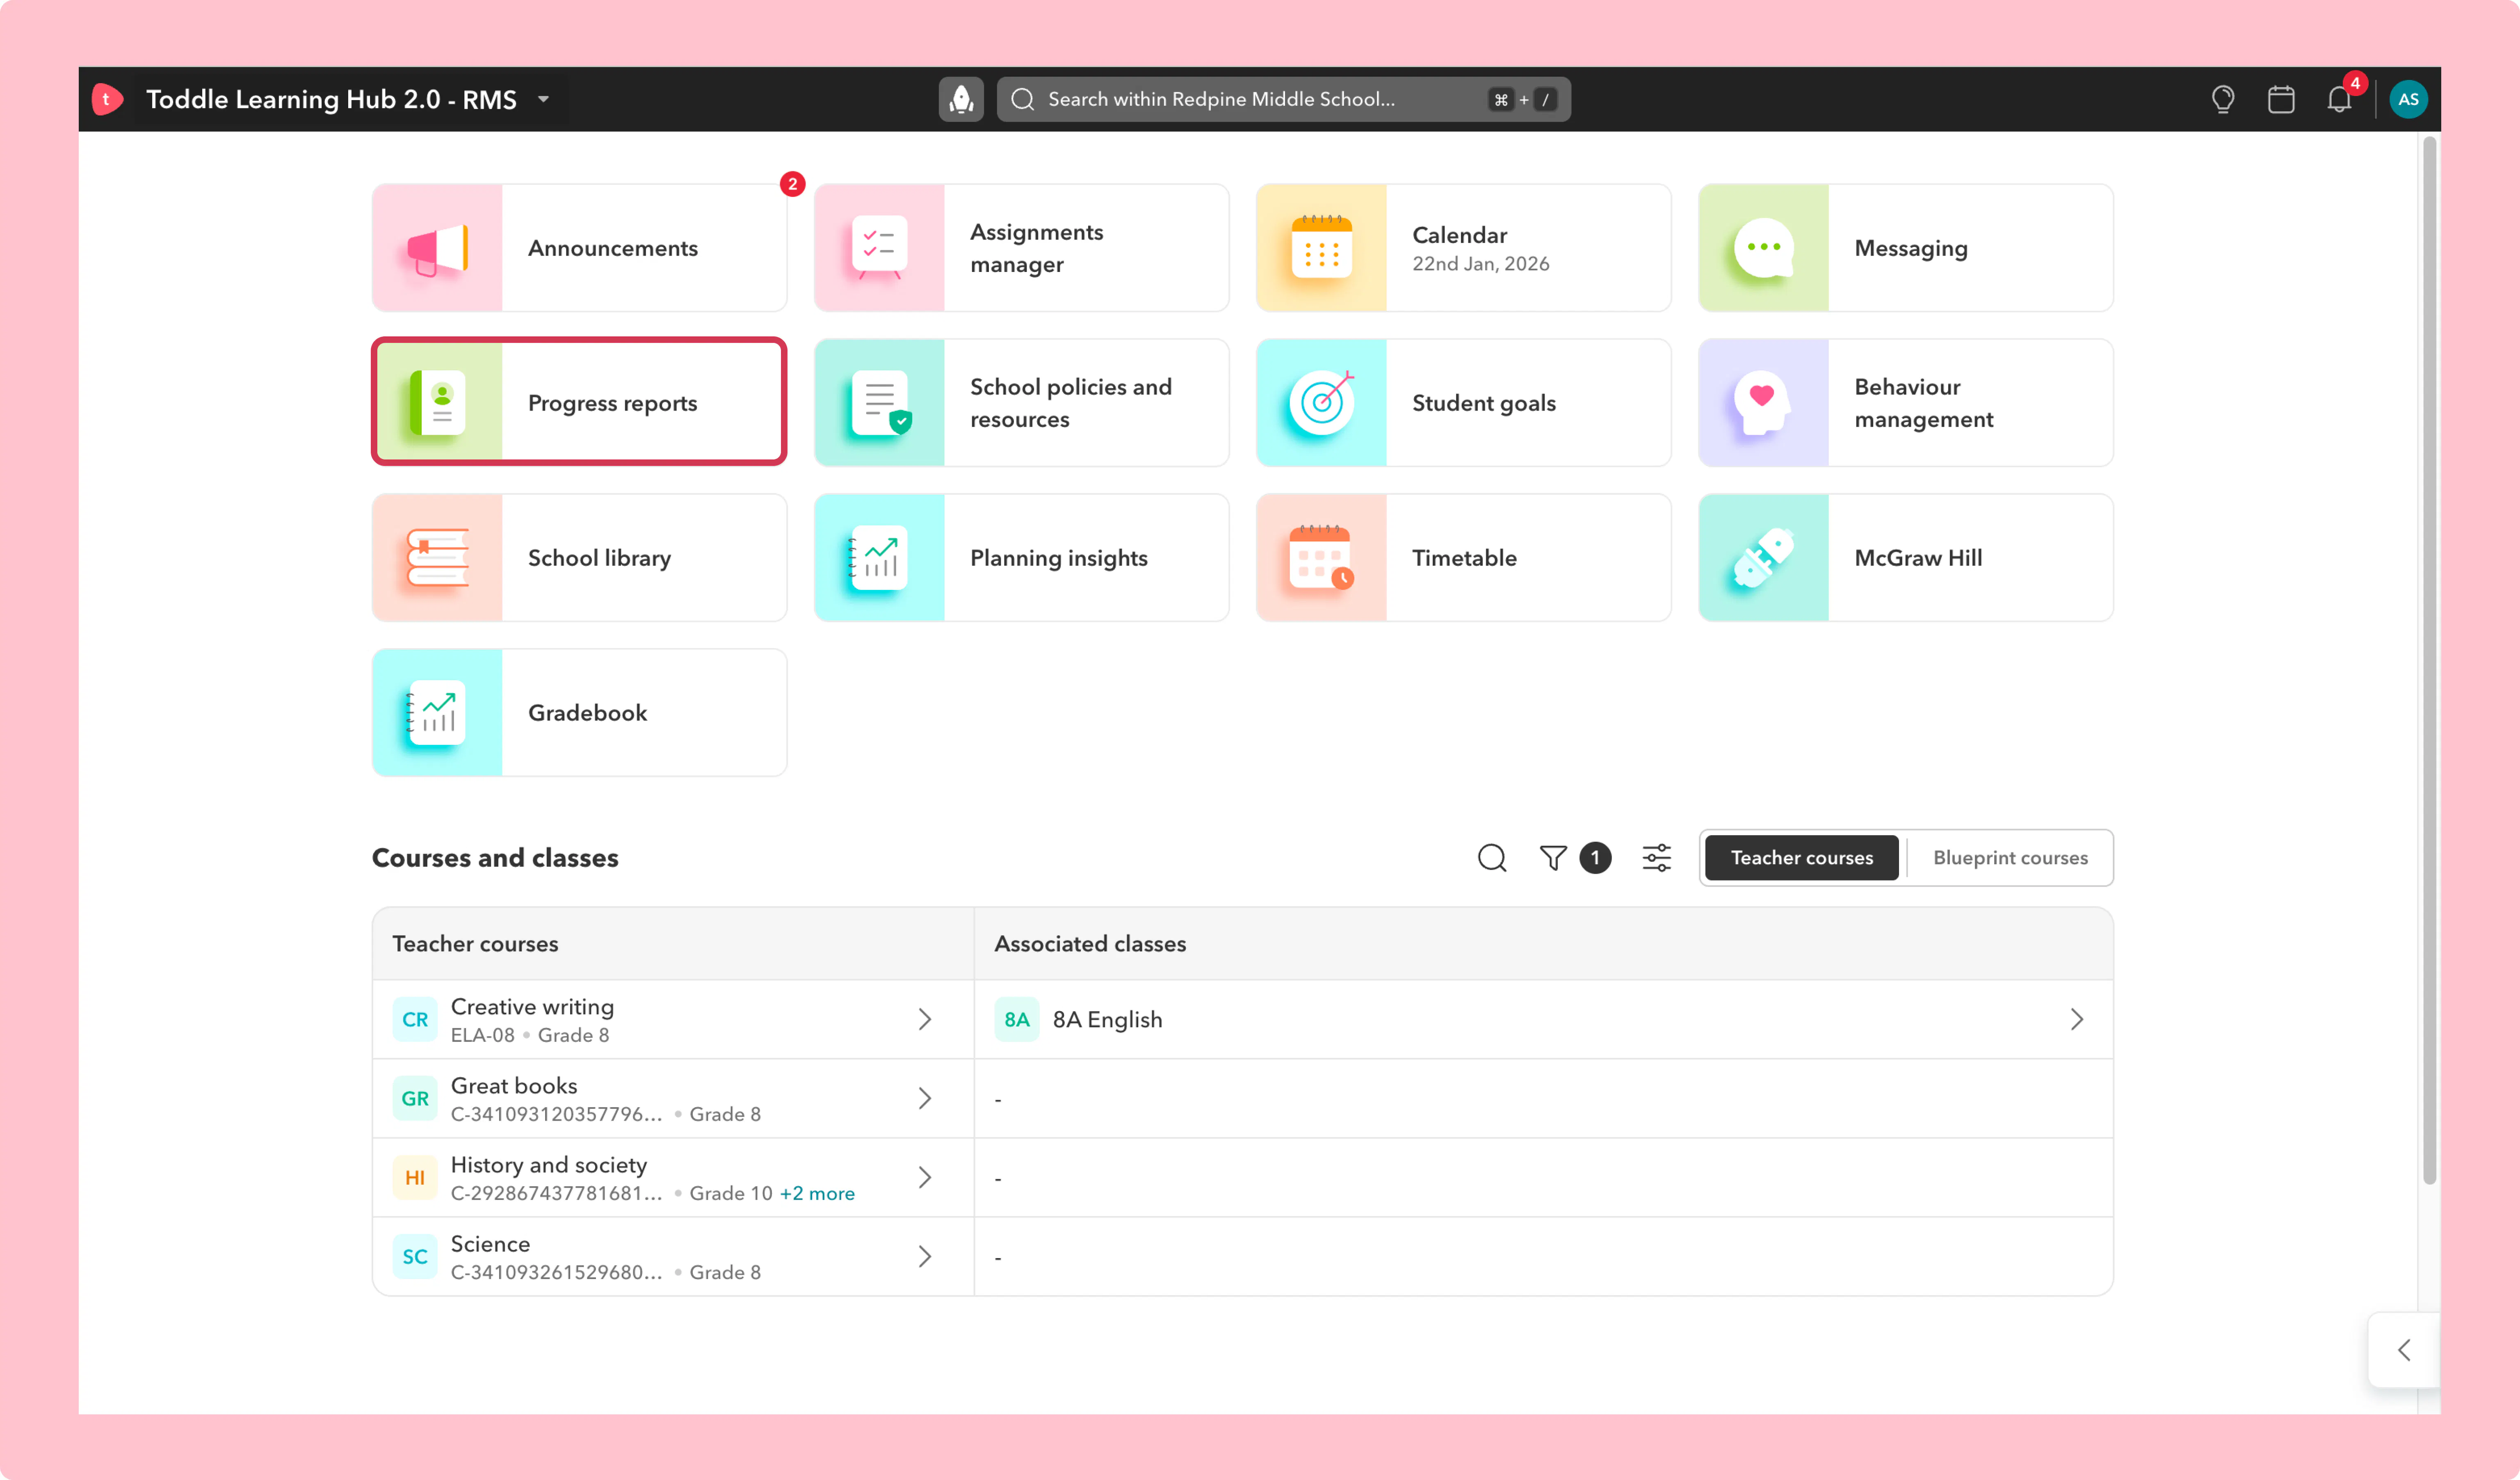Screen dimensions: 2520x1480
Task: Open the Creative writing course
Action: [673, 1019]
